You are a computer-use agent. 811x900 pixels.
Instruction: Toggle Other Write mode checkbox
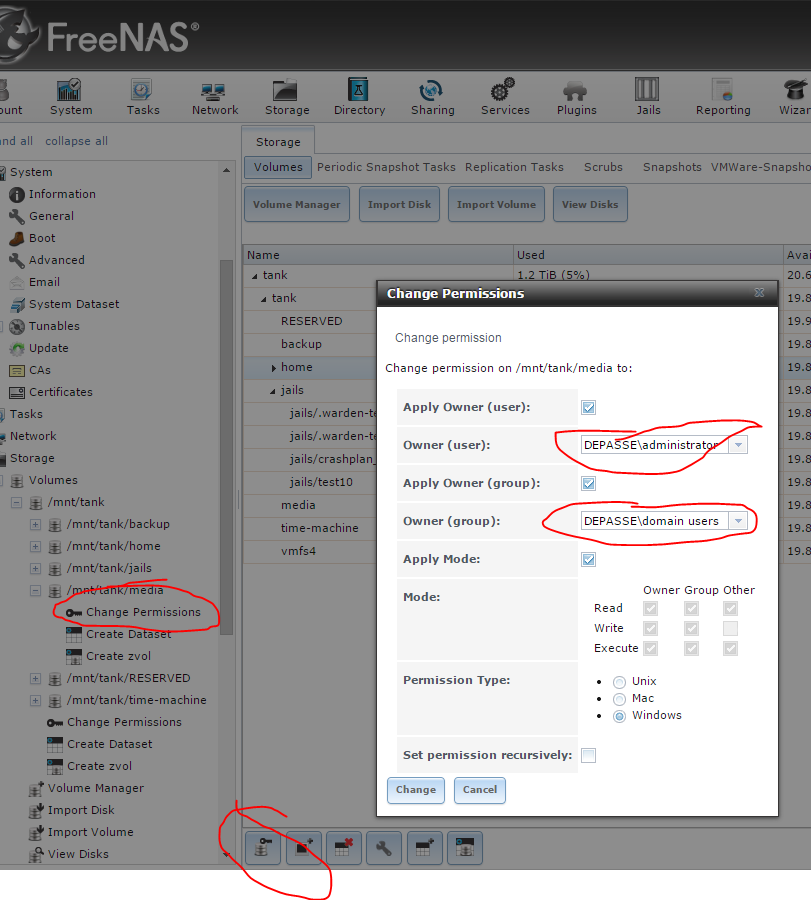[x=730, y=629]
